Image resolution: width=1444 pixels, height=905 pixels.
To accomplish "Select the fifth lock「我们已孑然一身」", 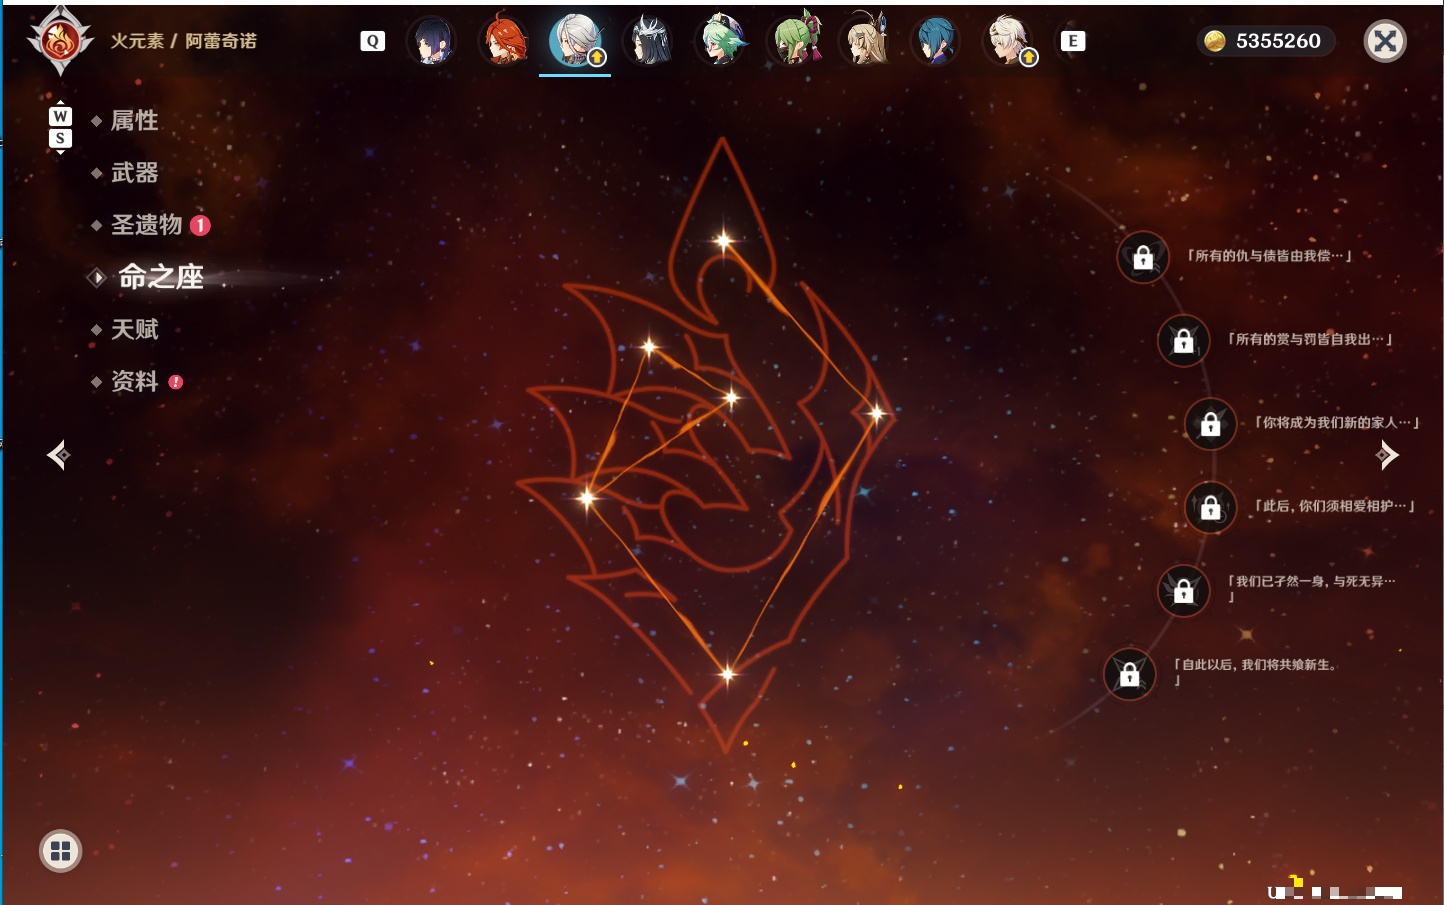I will coord(1184,590).
